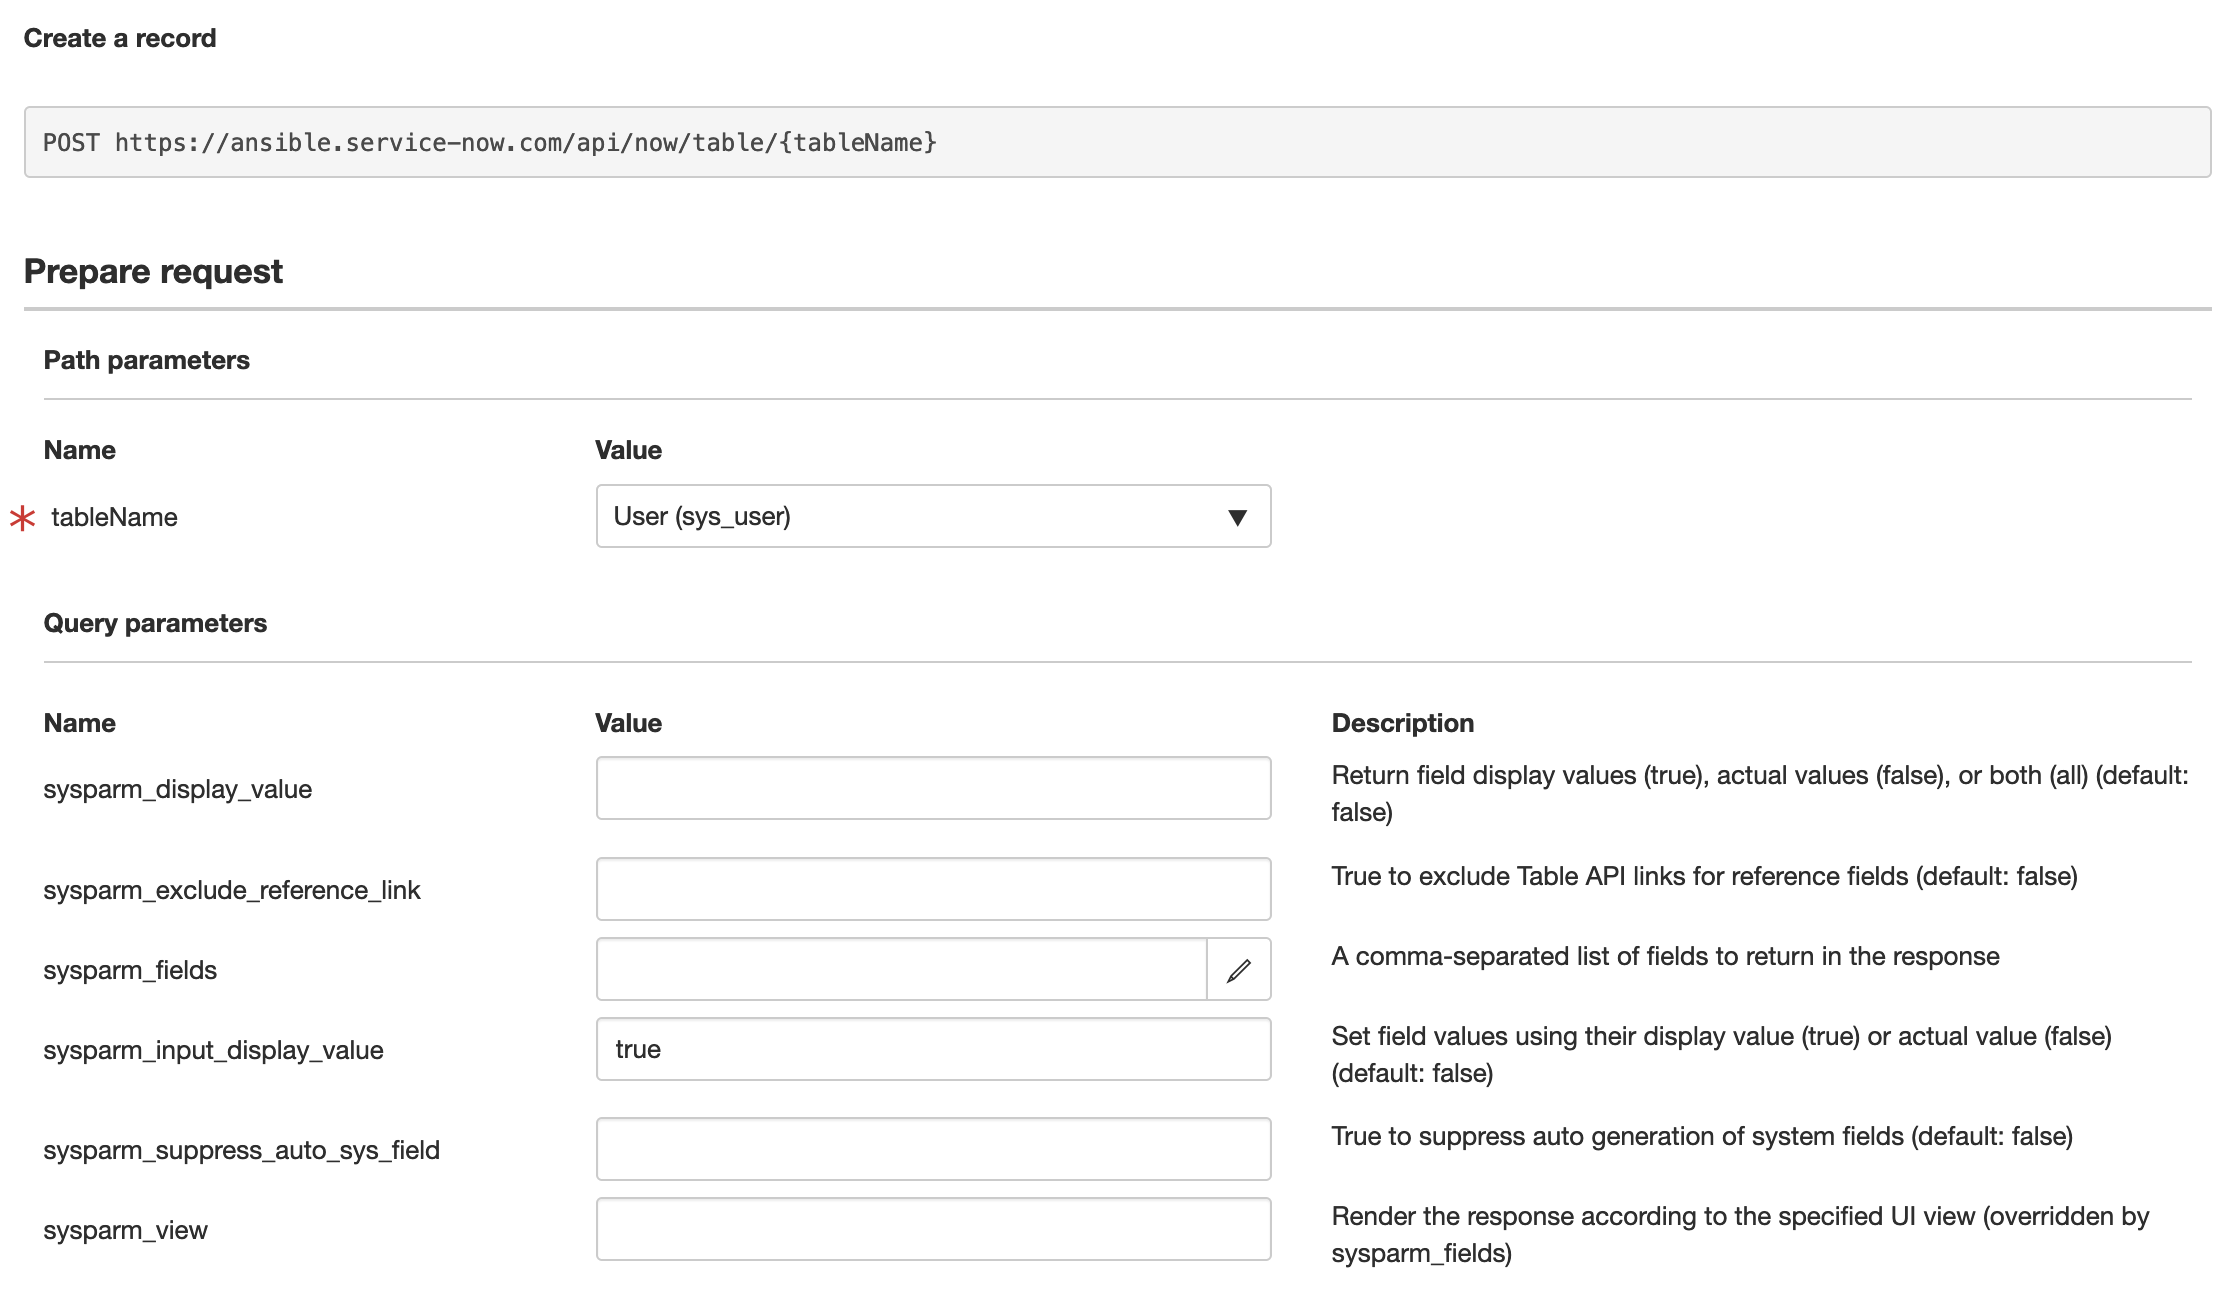
Task: Open the tableName dropdown arrow
Action: 1237,517
